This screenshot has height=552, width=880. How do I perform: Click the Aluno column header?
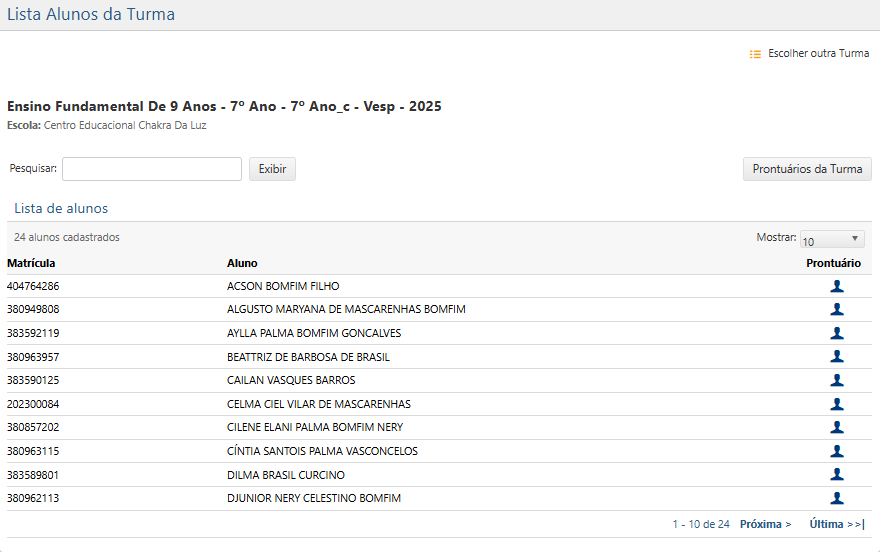tap(242, 263)
